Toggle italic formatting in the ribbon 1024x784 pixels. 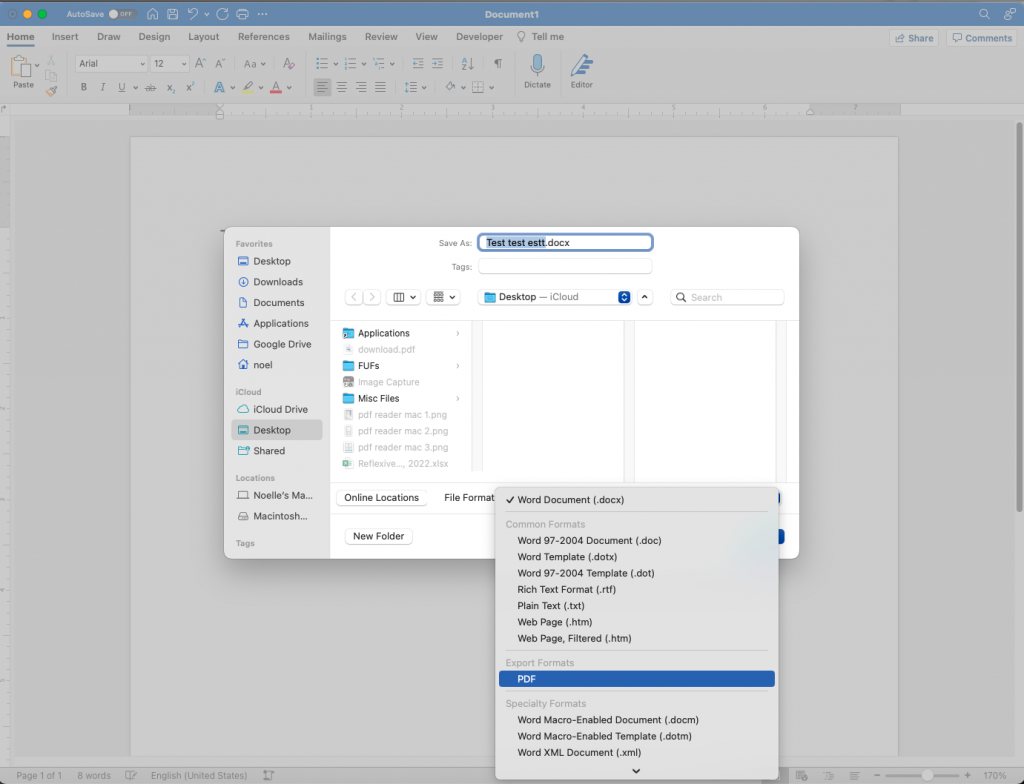[x=103, y=87]
